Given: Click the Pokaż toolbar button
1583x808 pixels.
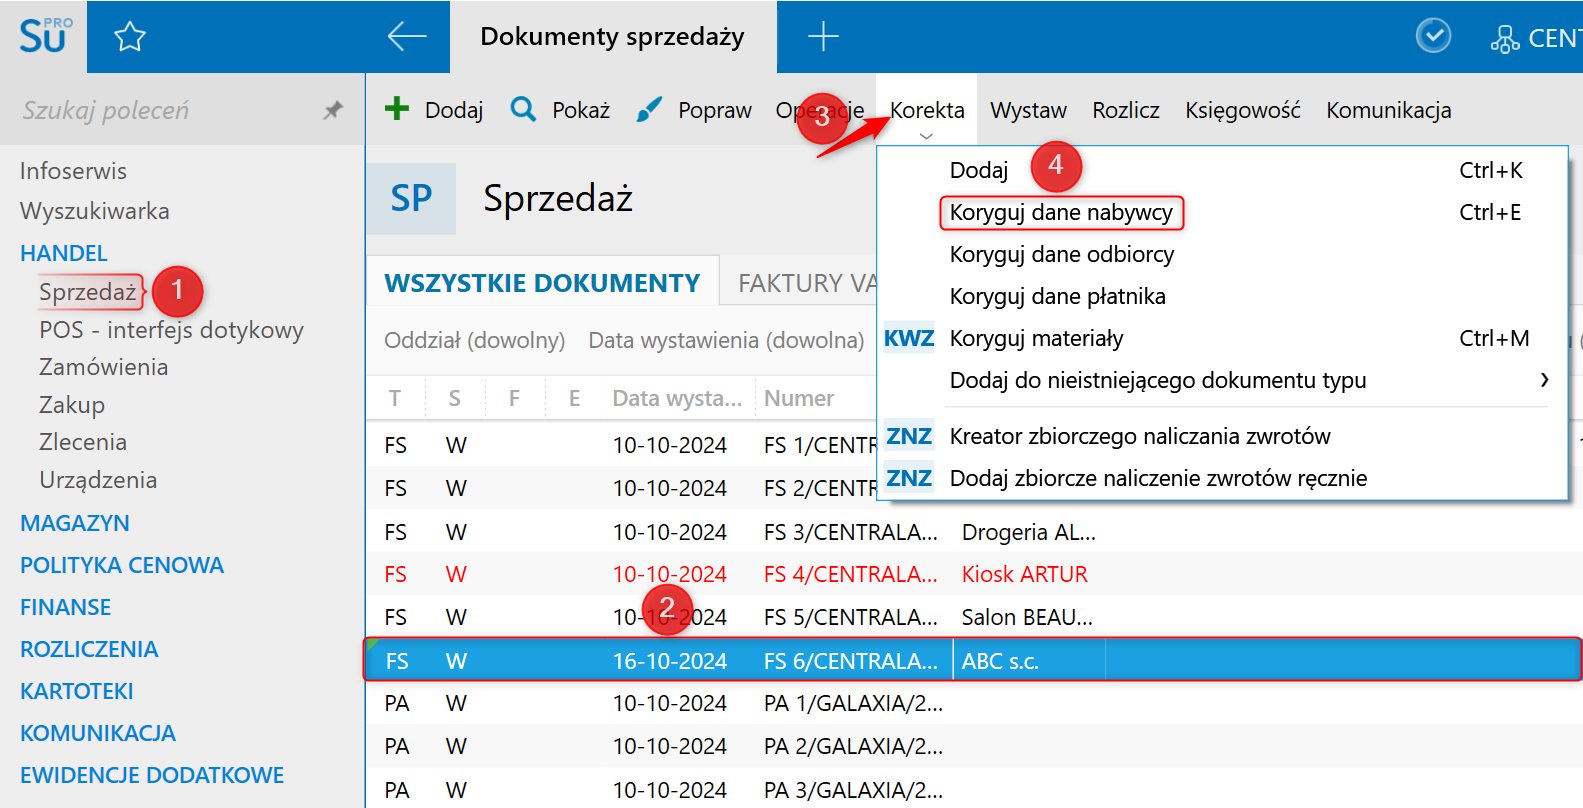Looking at the screenshot, I should (560, 110).
